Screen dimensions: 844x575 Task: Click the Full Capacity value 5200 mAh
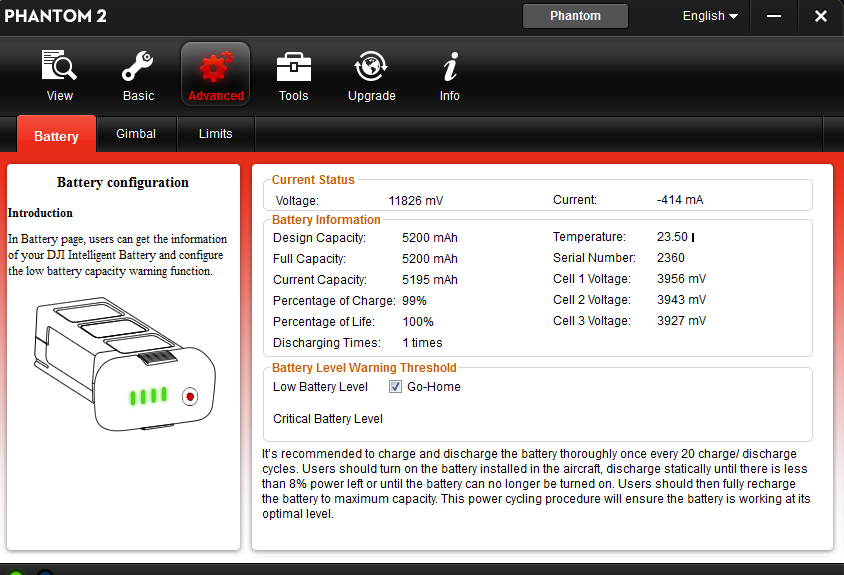[430, 259]
